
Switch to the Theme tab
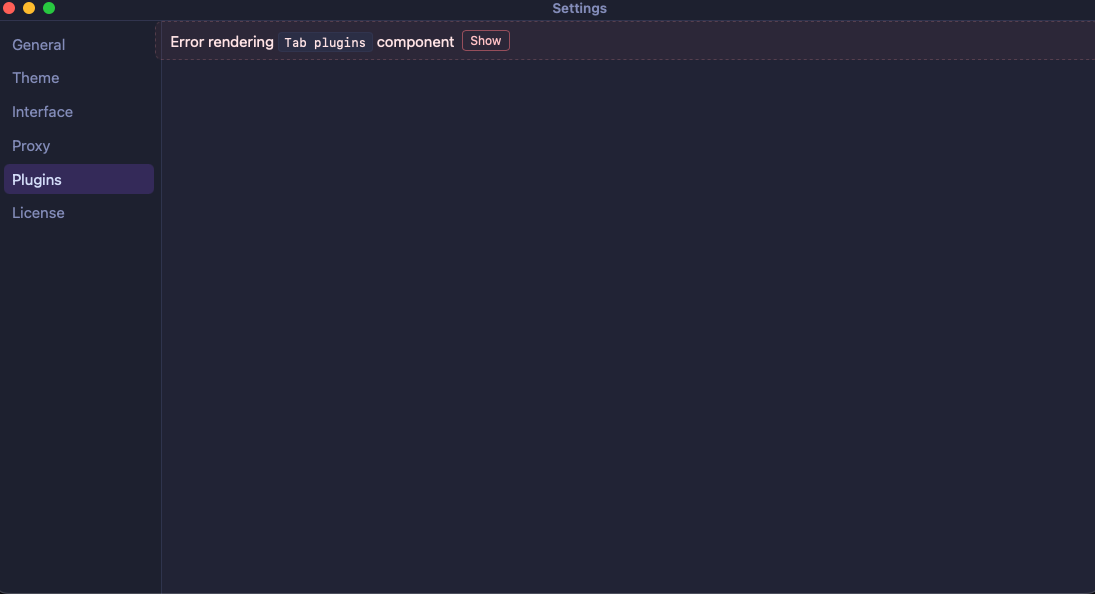pyautogui.click(x=36, y=78)
